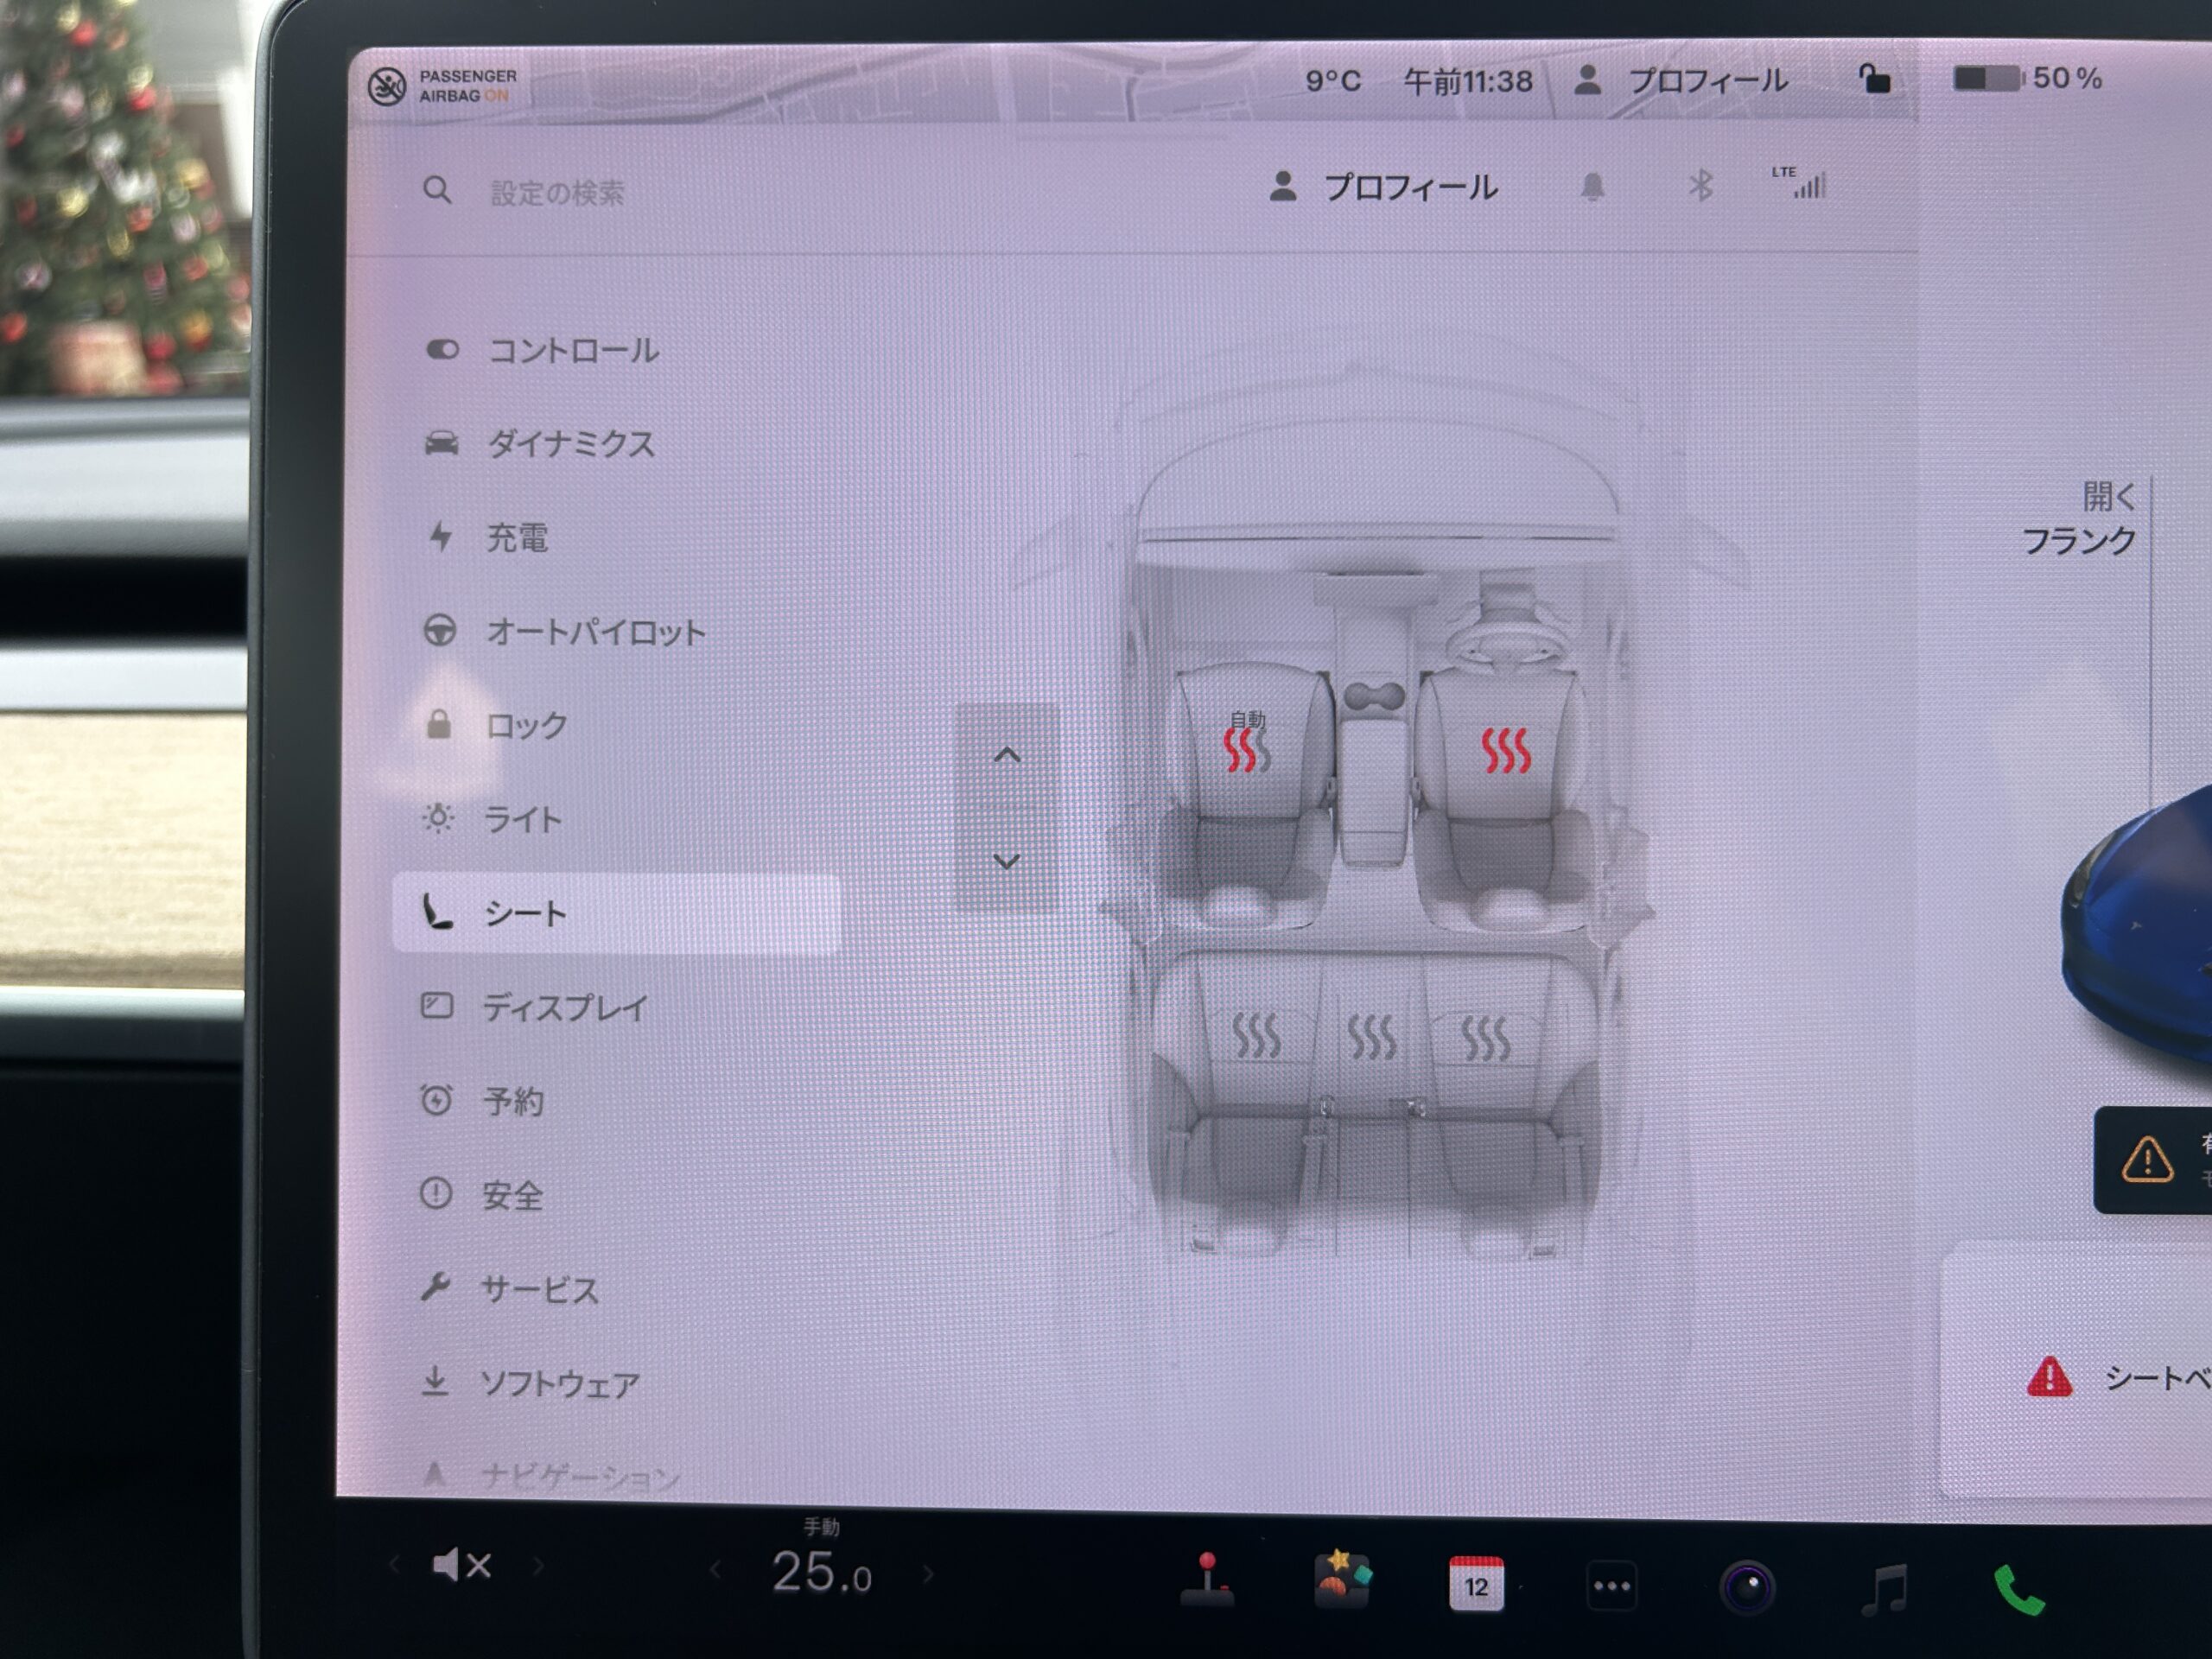Open the arcade joystick icon
This screenshot has height=1659, width=2212.
coord(1208,1580)
